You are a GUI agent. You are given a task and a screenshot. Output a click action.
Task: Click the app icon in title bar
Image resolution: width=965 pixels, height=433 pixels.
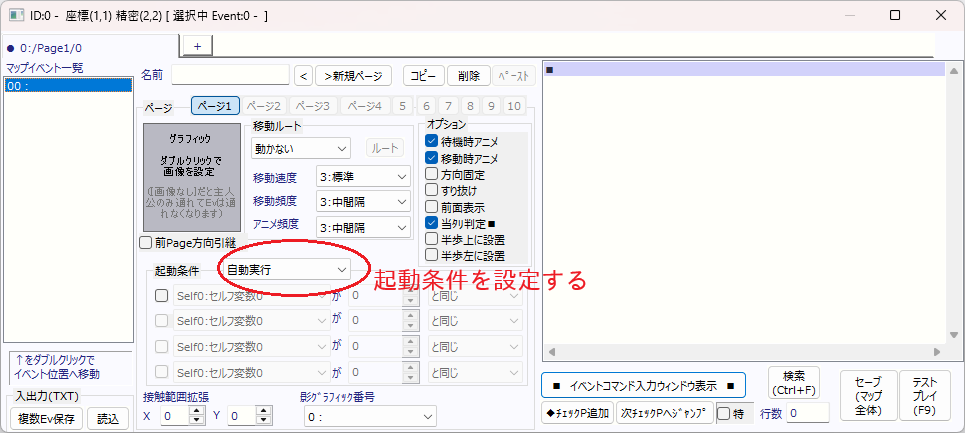pyautogui.click(x=16, y=15)
